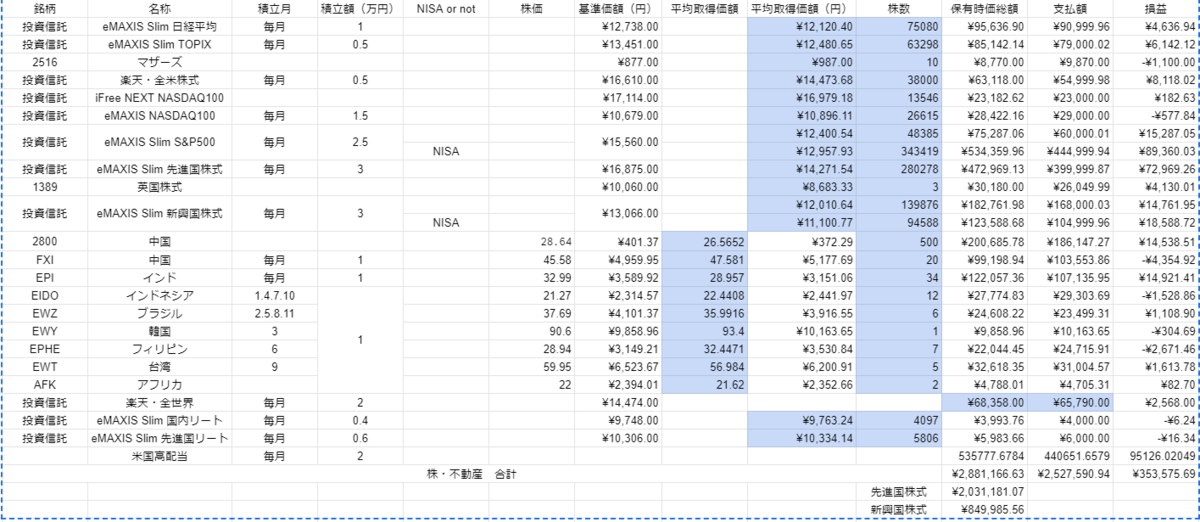This screenshot has width=1200, height=522.
Task: Click the インドネシア cell
Action: tap(160, 295)
